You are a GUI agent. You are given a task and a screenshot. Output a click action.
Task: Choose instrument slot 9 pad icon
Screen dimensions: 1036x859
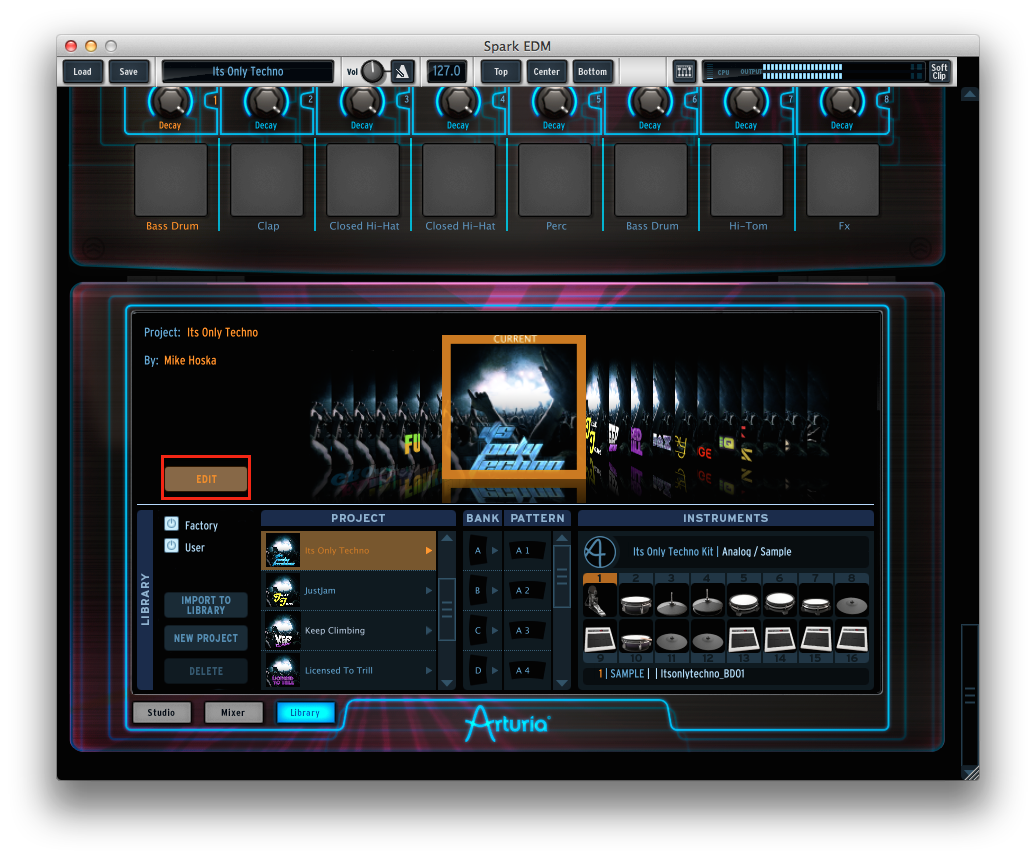click(x=599, y=638)
